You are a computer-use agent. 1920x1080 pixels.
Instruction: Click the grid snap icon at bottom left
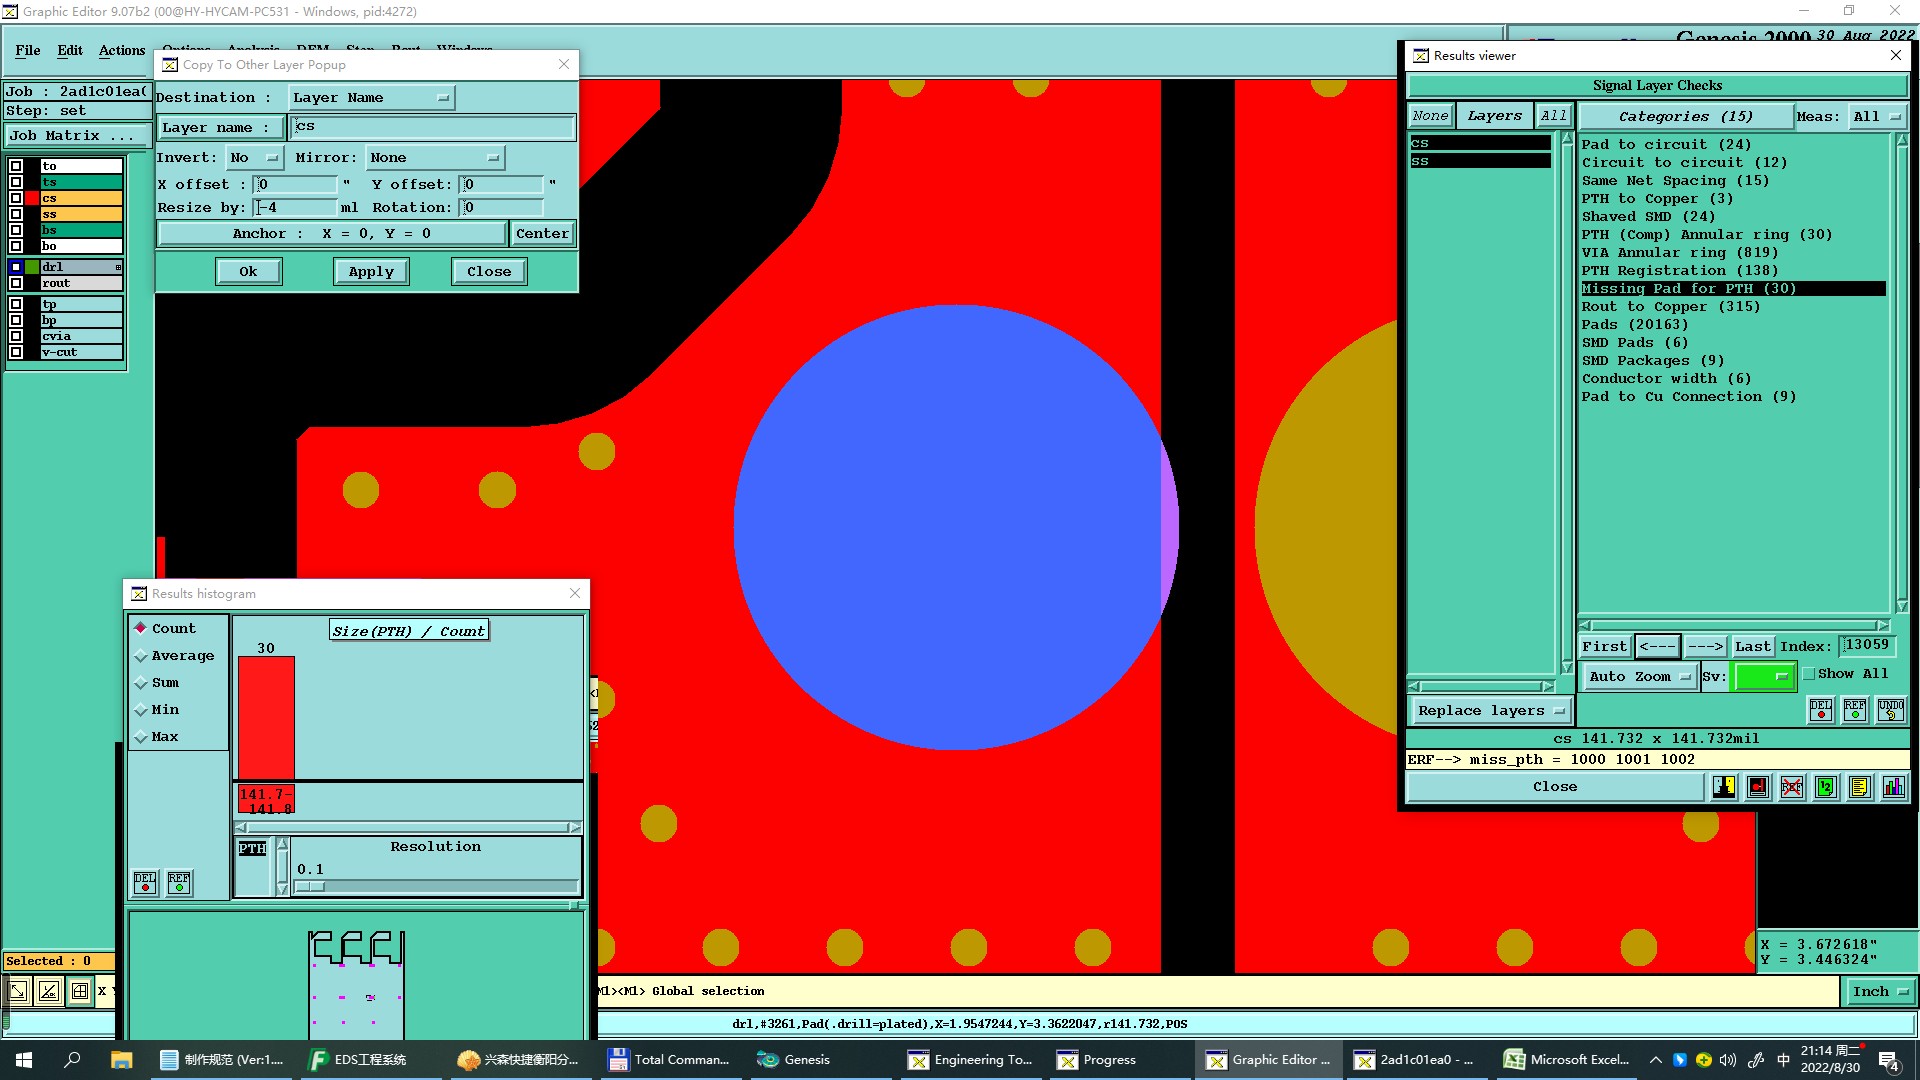pos(80,991)
